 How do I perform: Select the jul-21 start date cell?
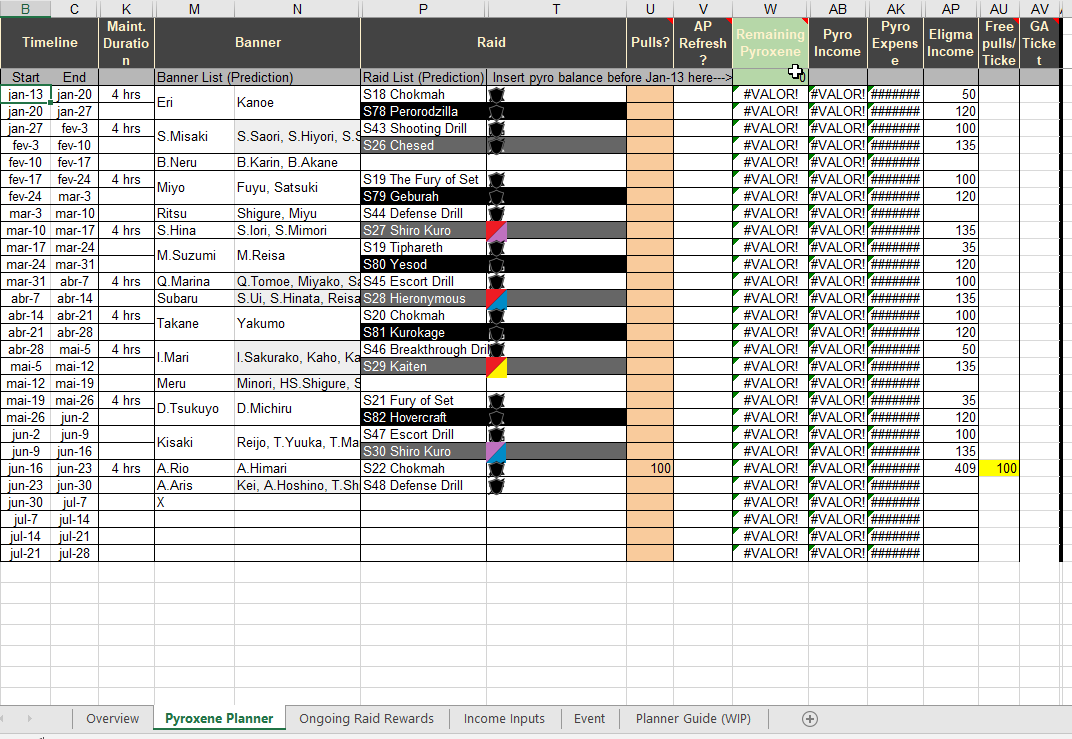(x=25, y=553)
